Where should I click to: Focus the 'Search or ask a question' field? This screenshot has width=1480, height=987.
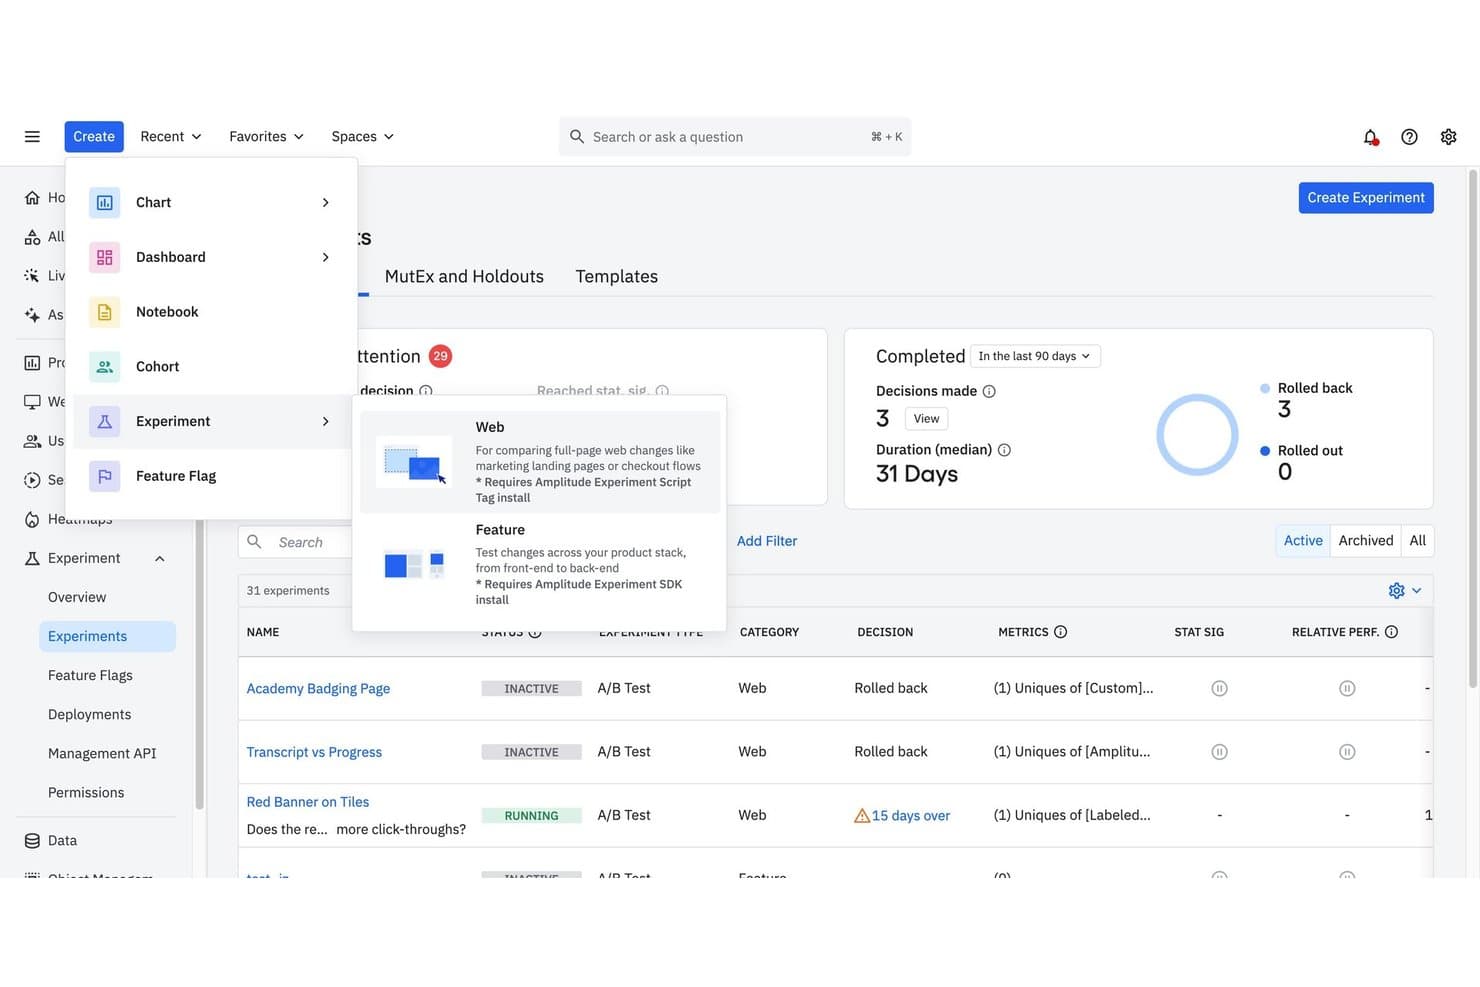pos(734,137)
